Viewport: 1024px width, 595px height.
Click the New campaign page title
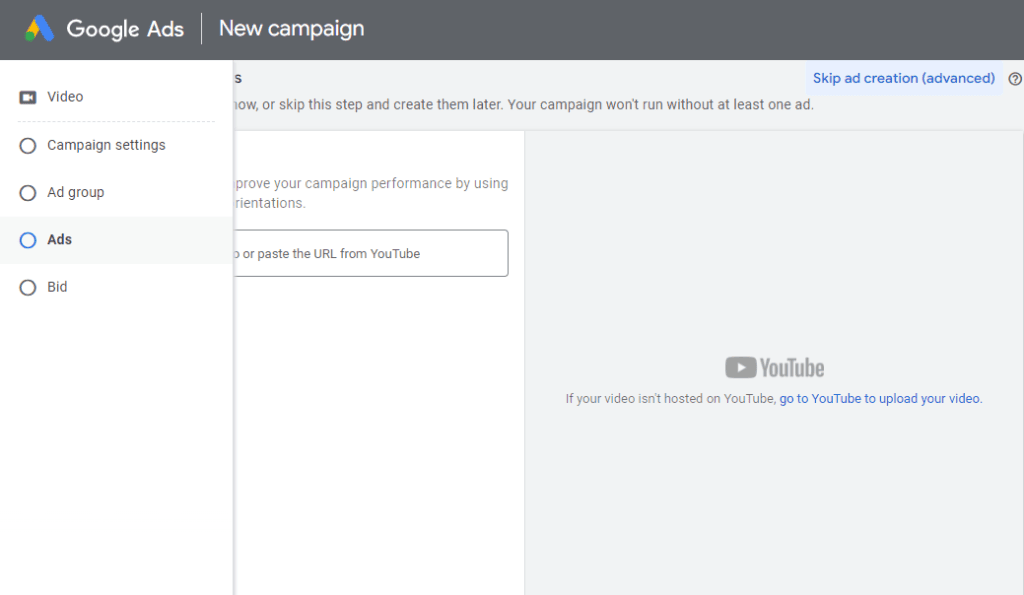(x=291, y=29)
